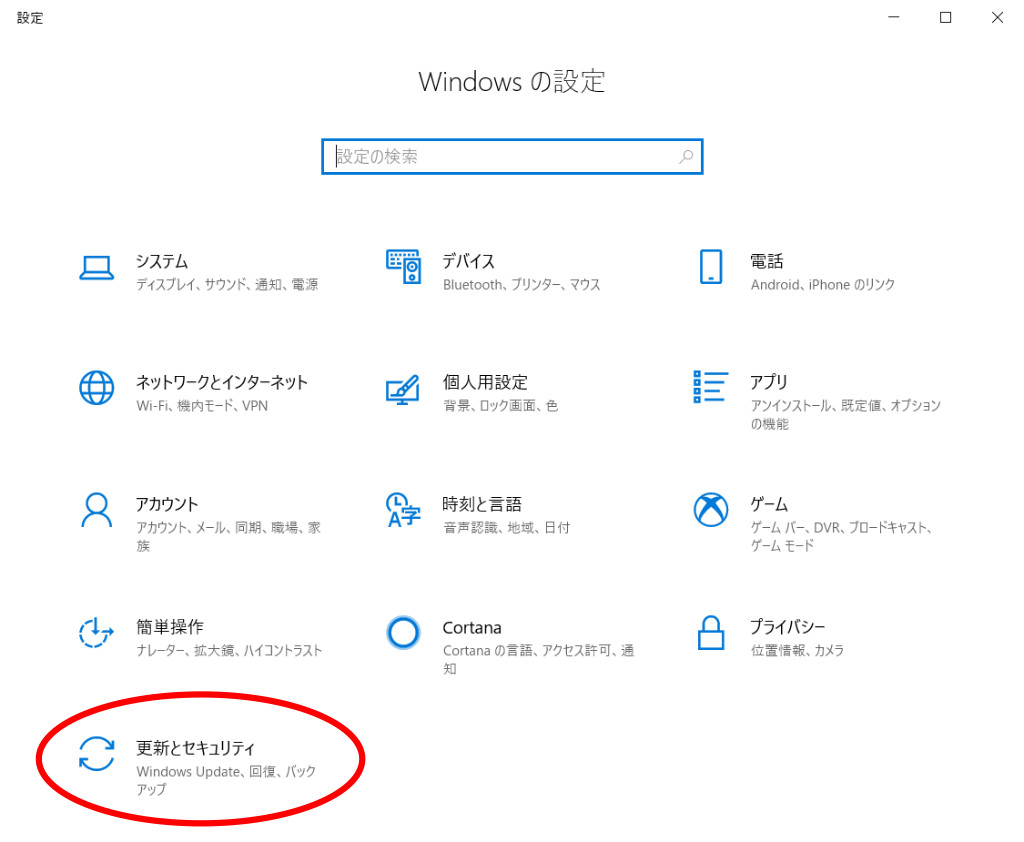The width and height of the screenshot is (1024, 842).
Task: Click 'Windows Update、回復、バックアップ' description
Action: [227, 781]
